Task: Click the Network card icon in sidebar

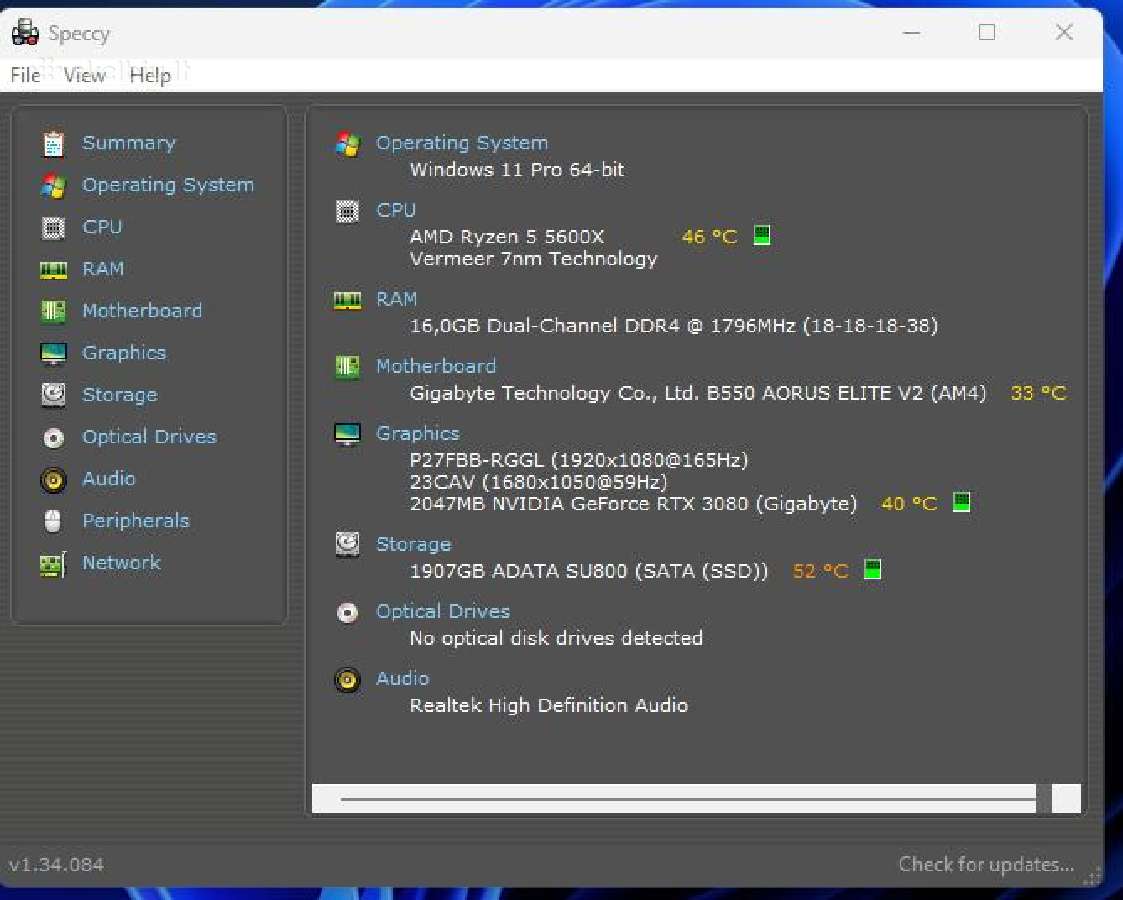Action: [x=53, y=564]
